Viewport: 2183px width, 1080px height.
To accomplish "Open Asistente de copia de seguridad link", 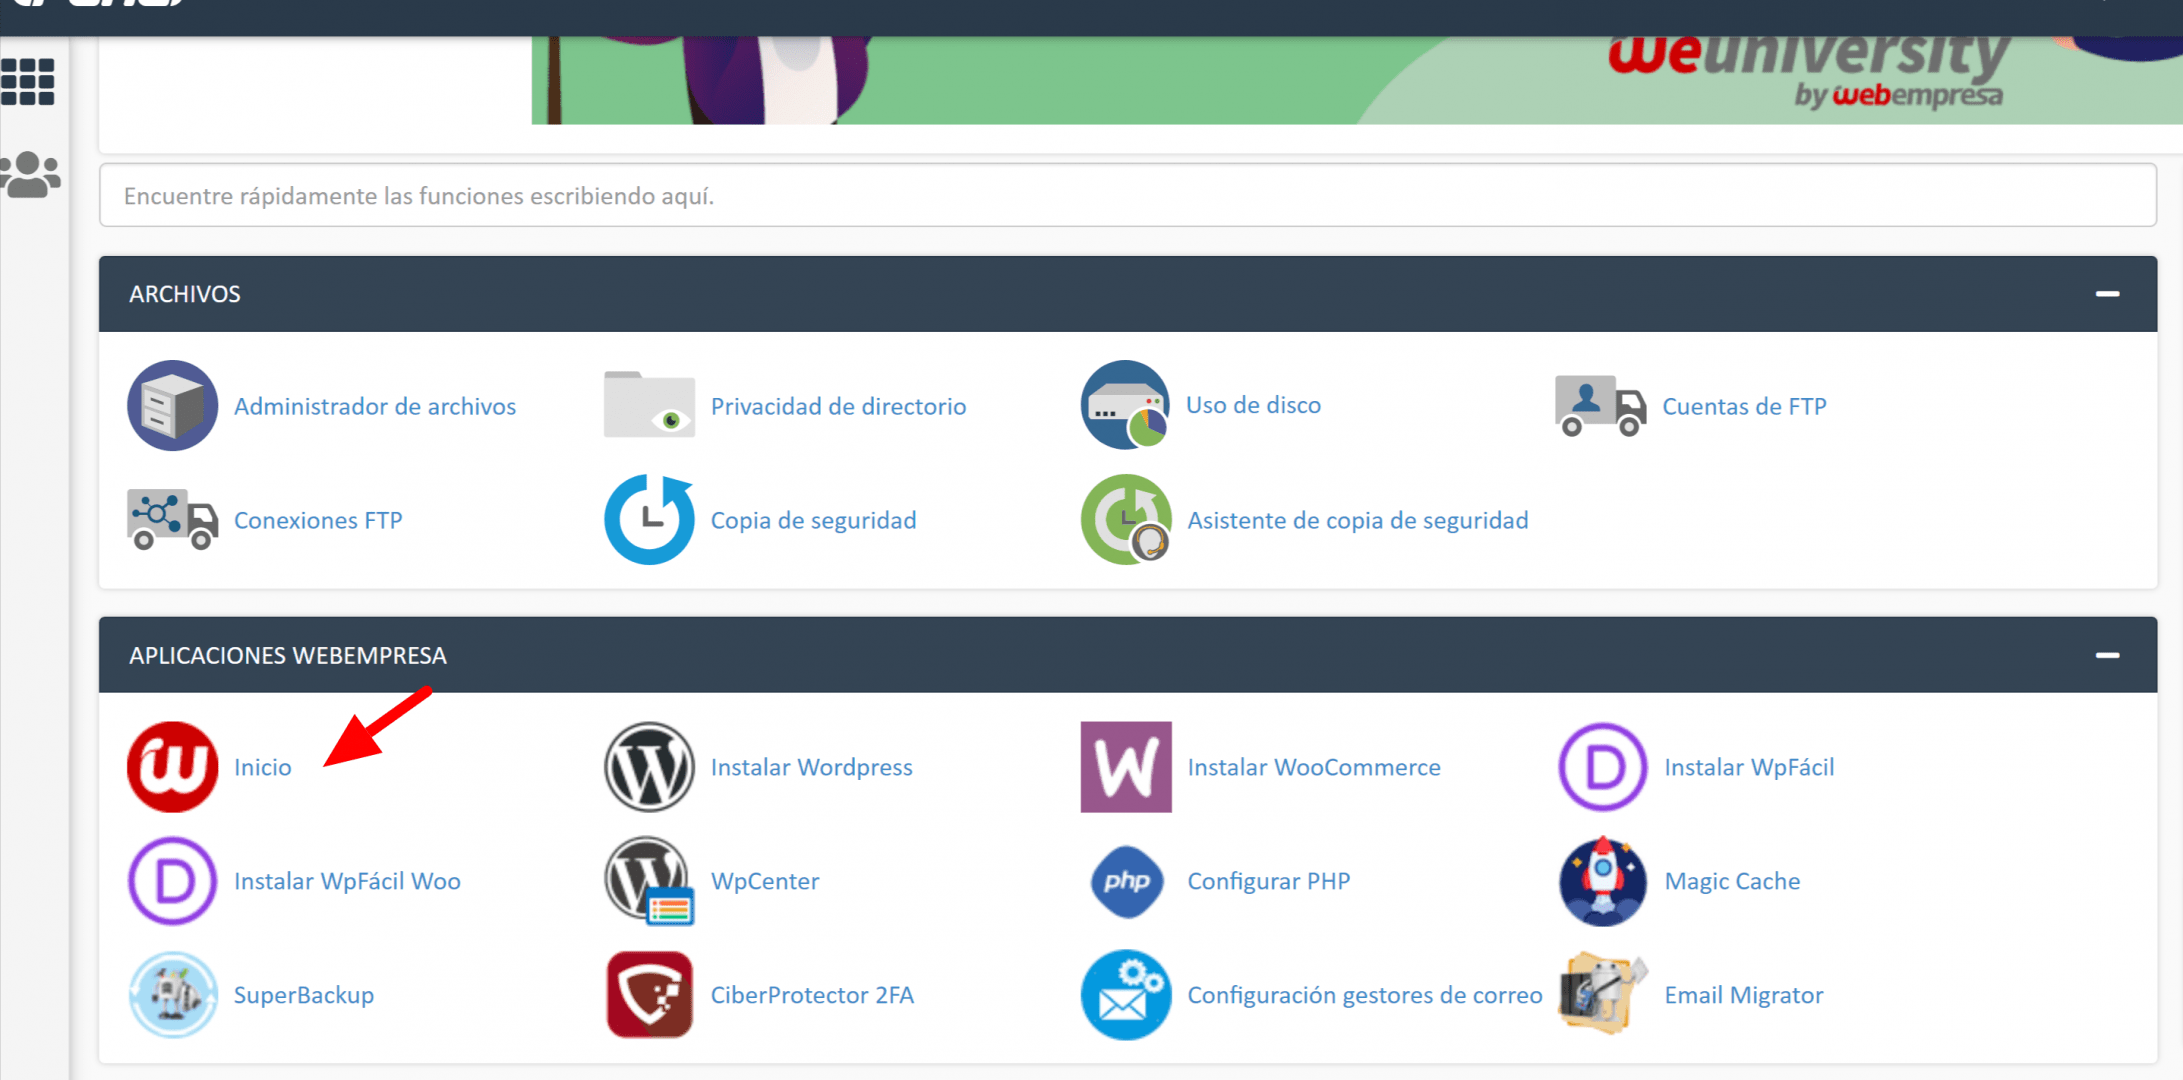I will pos(1358,520).
